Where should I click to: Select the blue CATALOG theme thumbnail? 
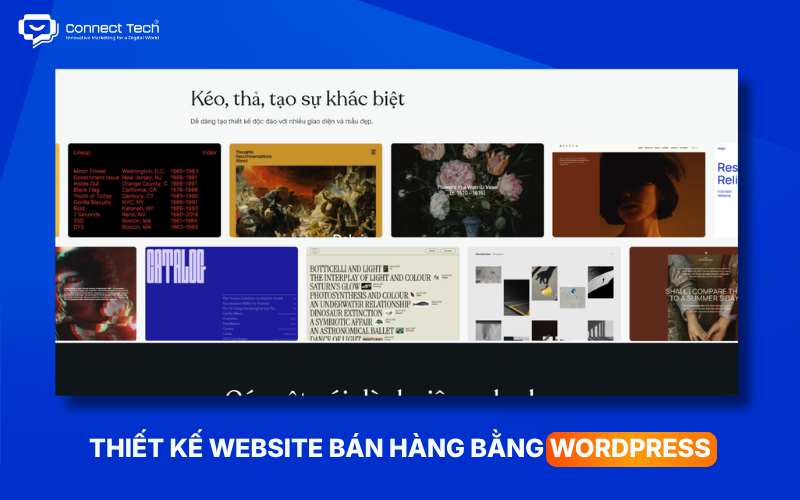221,294
